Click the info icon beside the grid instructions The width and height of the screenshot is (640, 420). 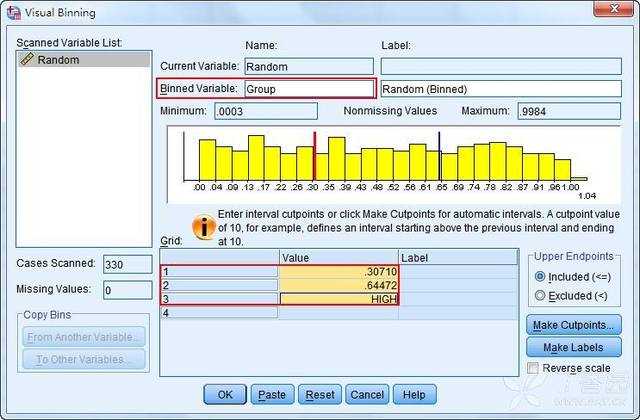[x=203, y=226]
